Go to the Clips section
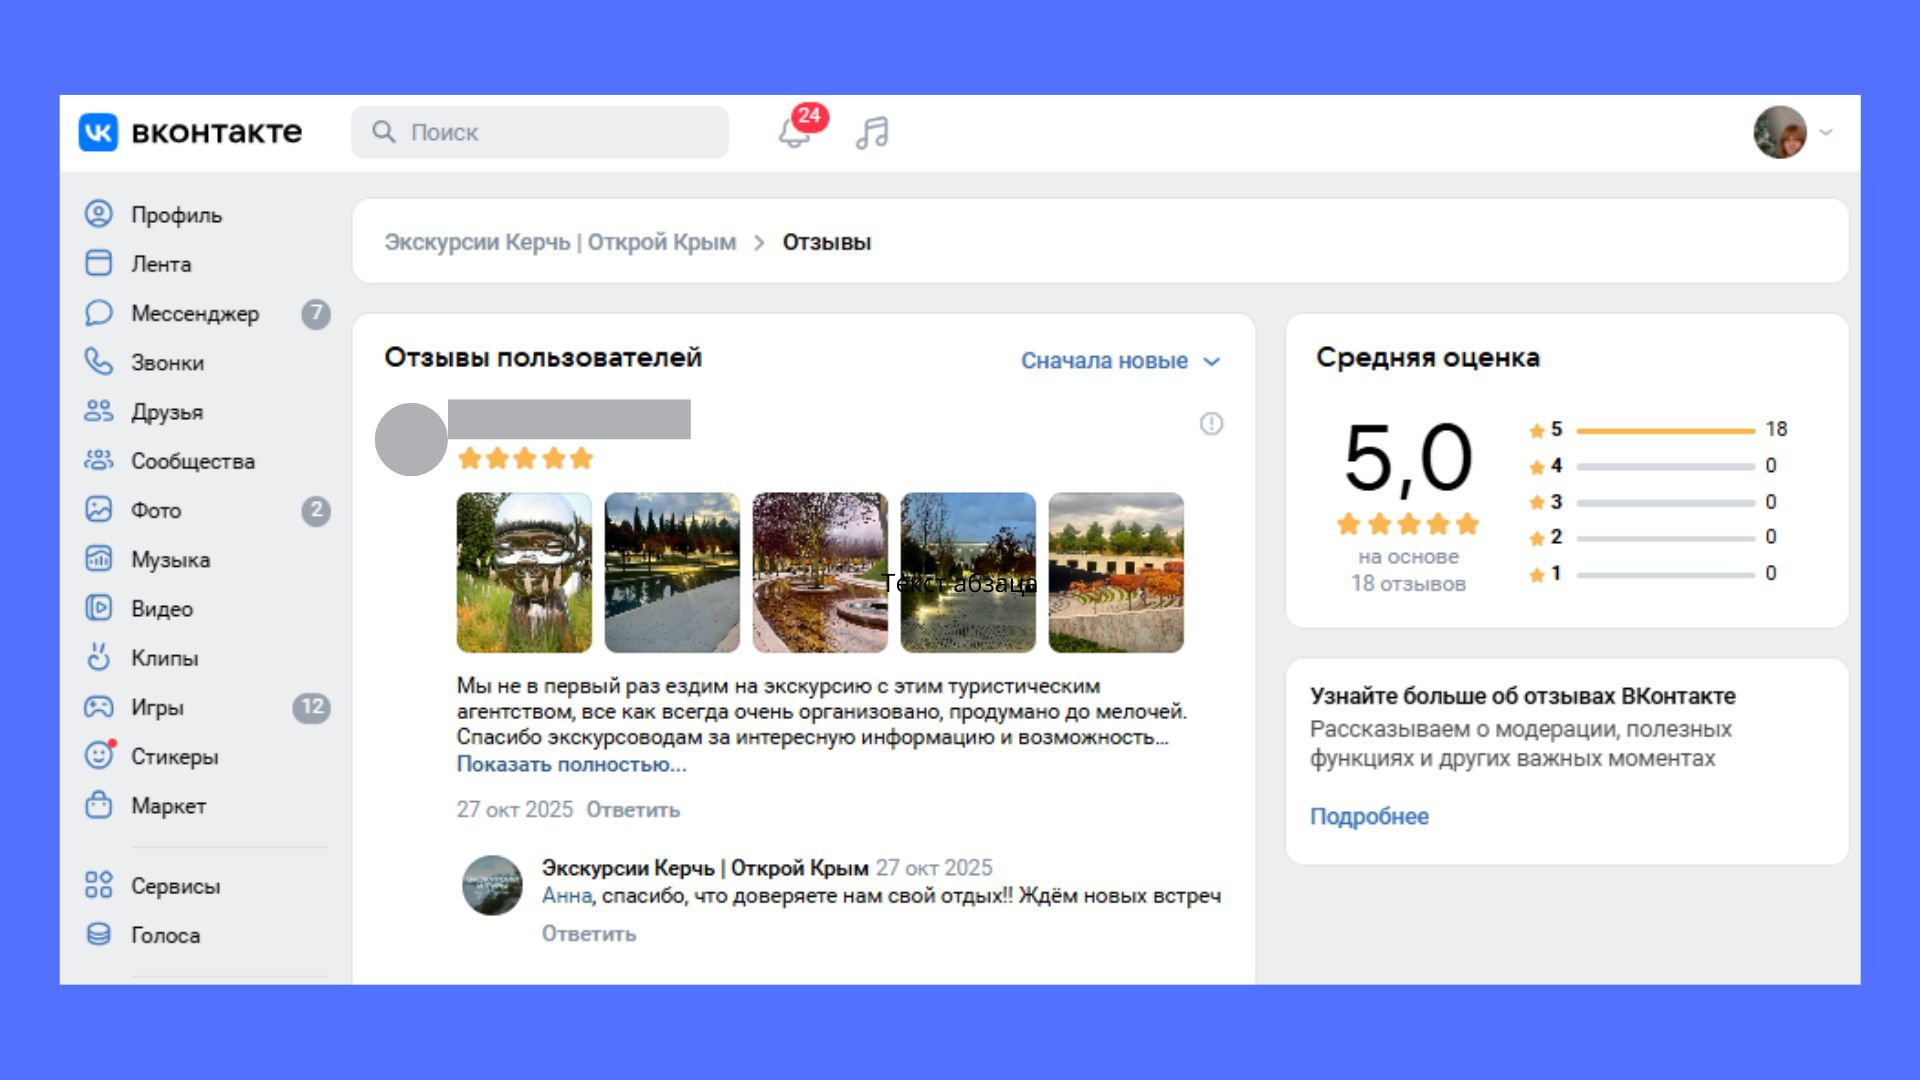The image size is (1920, 1080). coord(164,658)
